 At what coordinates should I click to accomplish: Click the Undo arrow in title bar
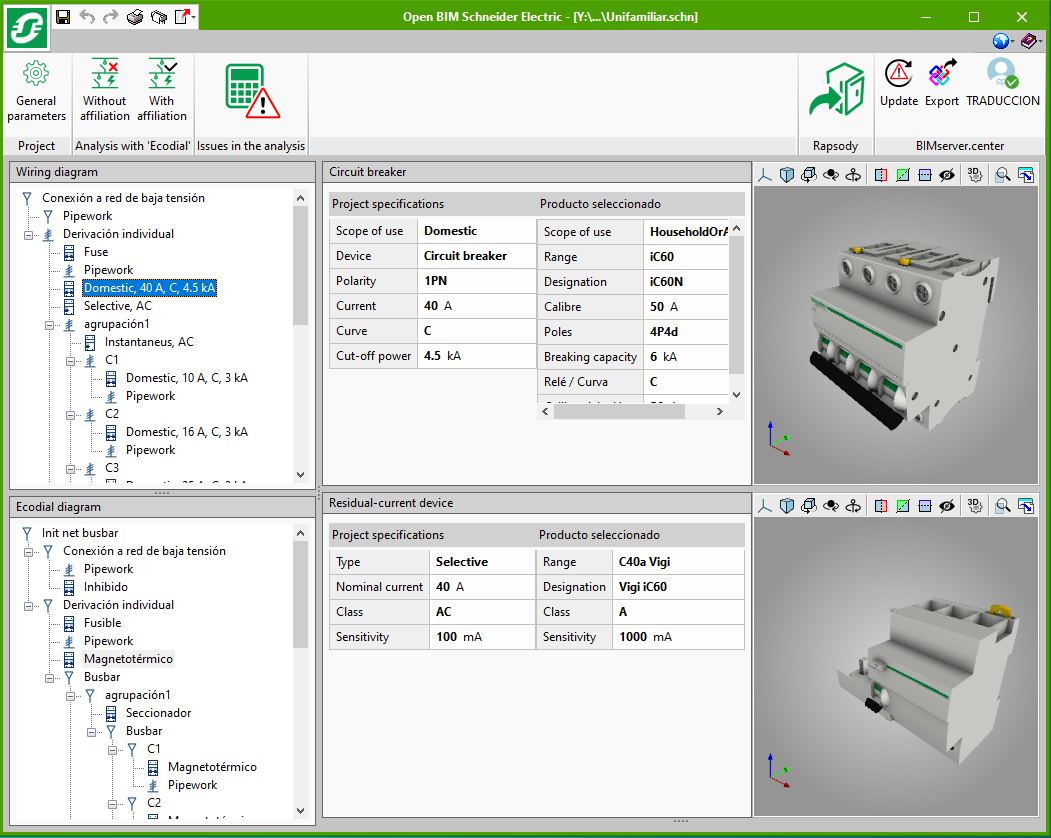pos(87,17)
